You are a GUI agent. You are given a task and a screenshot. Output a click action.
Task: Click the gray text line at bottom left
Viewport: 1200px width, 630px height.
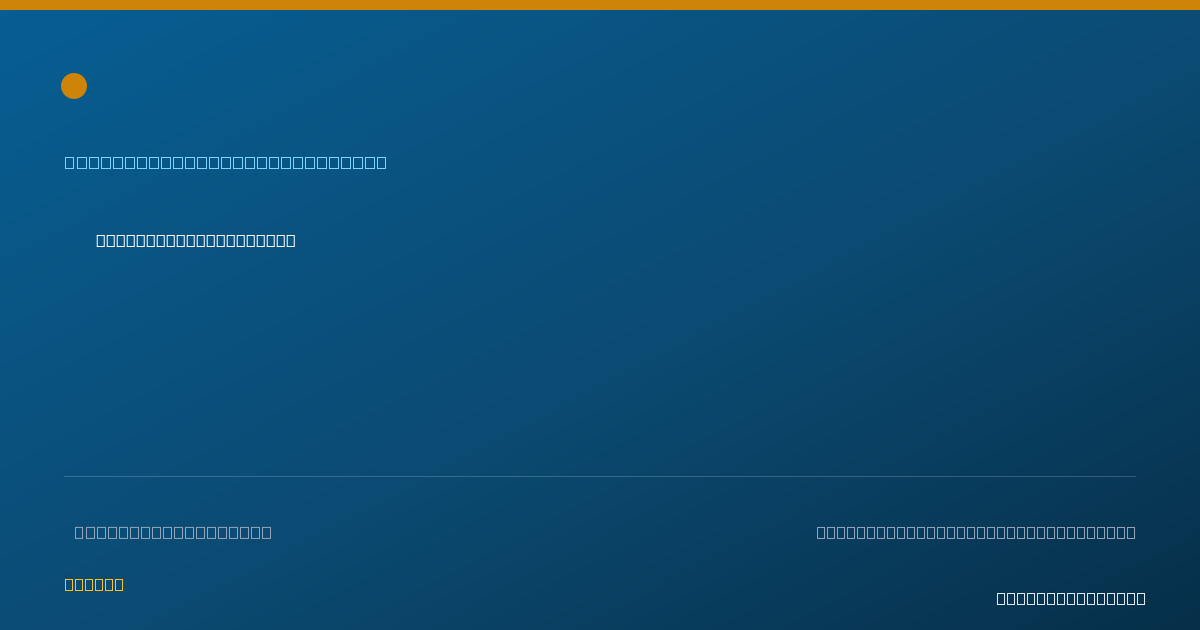pyautogui.click(x=173, y=532)
